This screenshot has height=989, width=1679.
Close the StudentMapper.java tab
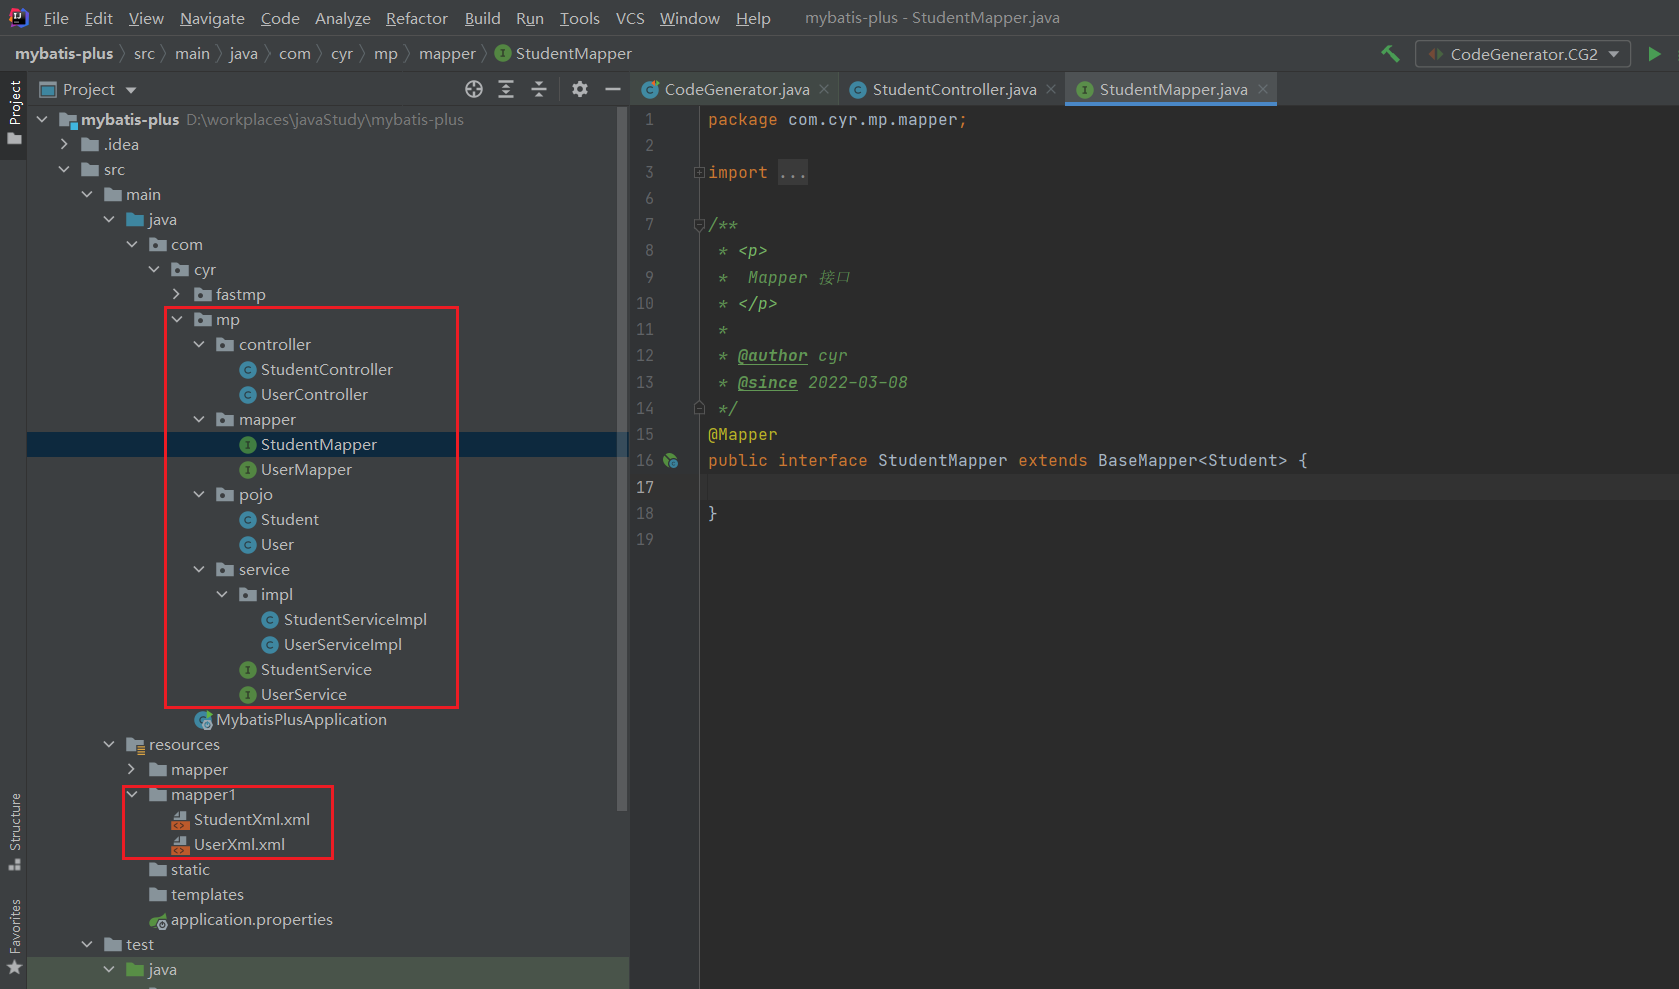[x=1263, y=89]
